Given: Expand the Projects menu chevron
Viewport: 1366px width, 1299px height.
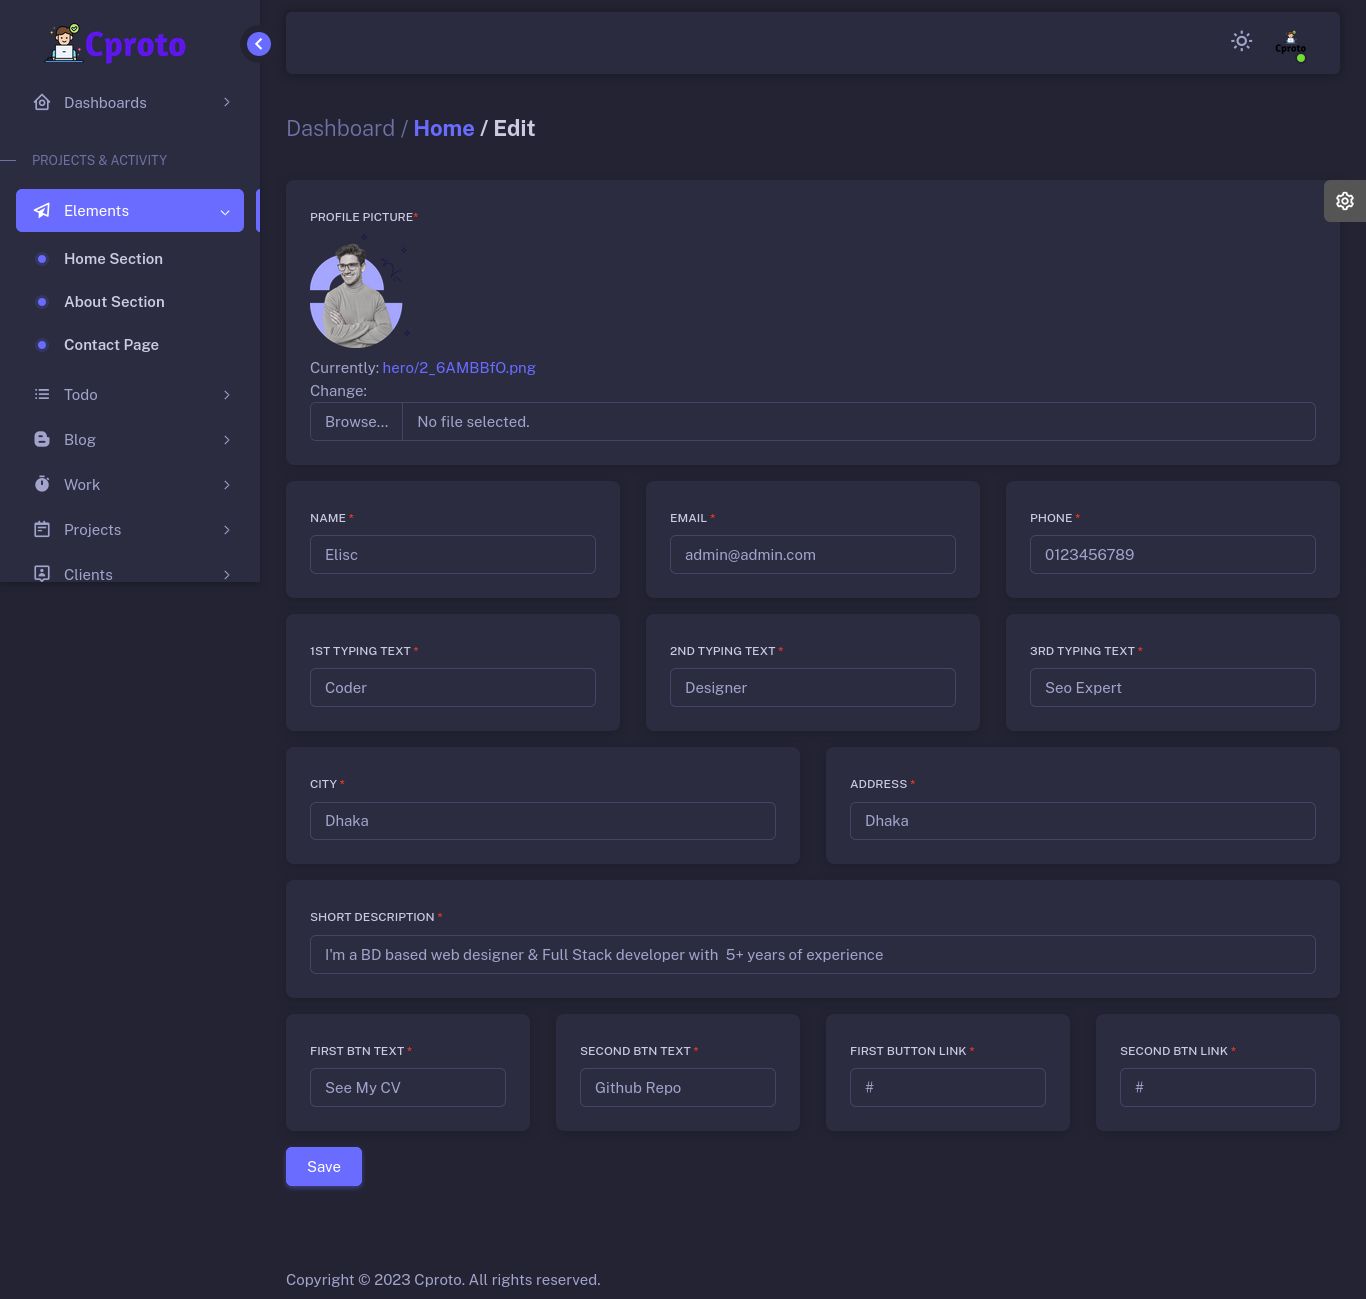Looking at the screenshot, I should coord(227,530).
